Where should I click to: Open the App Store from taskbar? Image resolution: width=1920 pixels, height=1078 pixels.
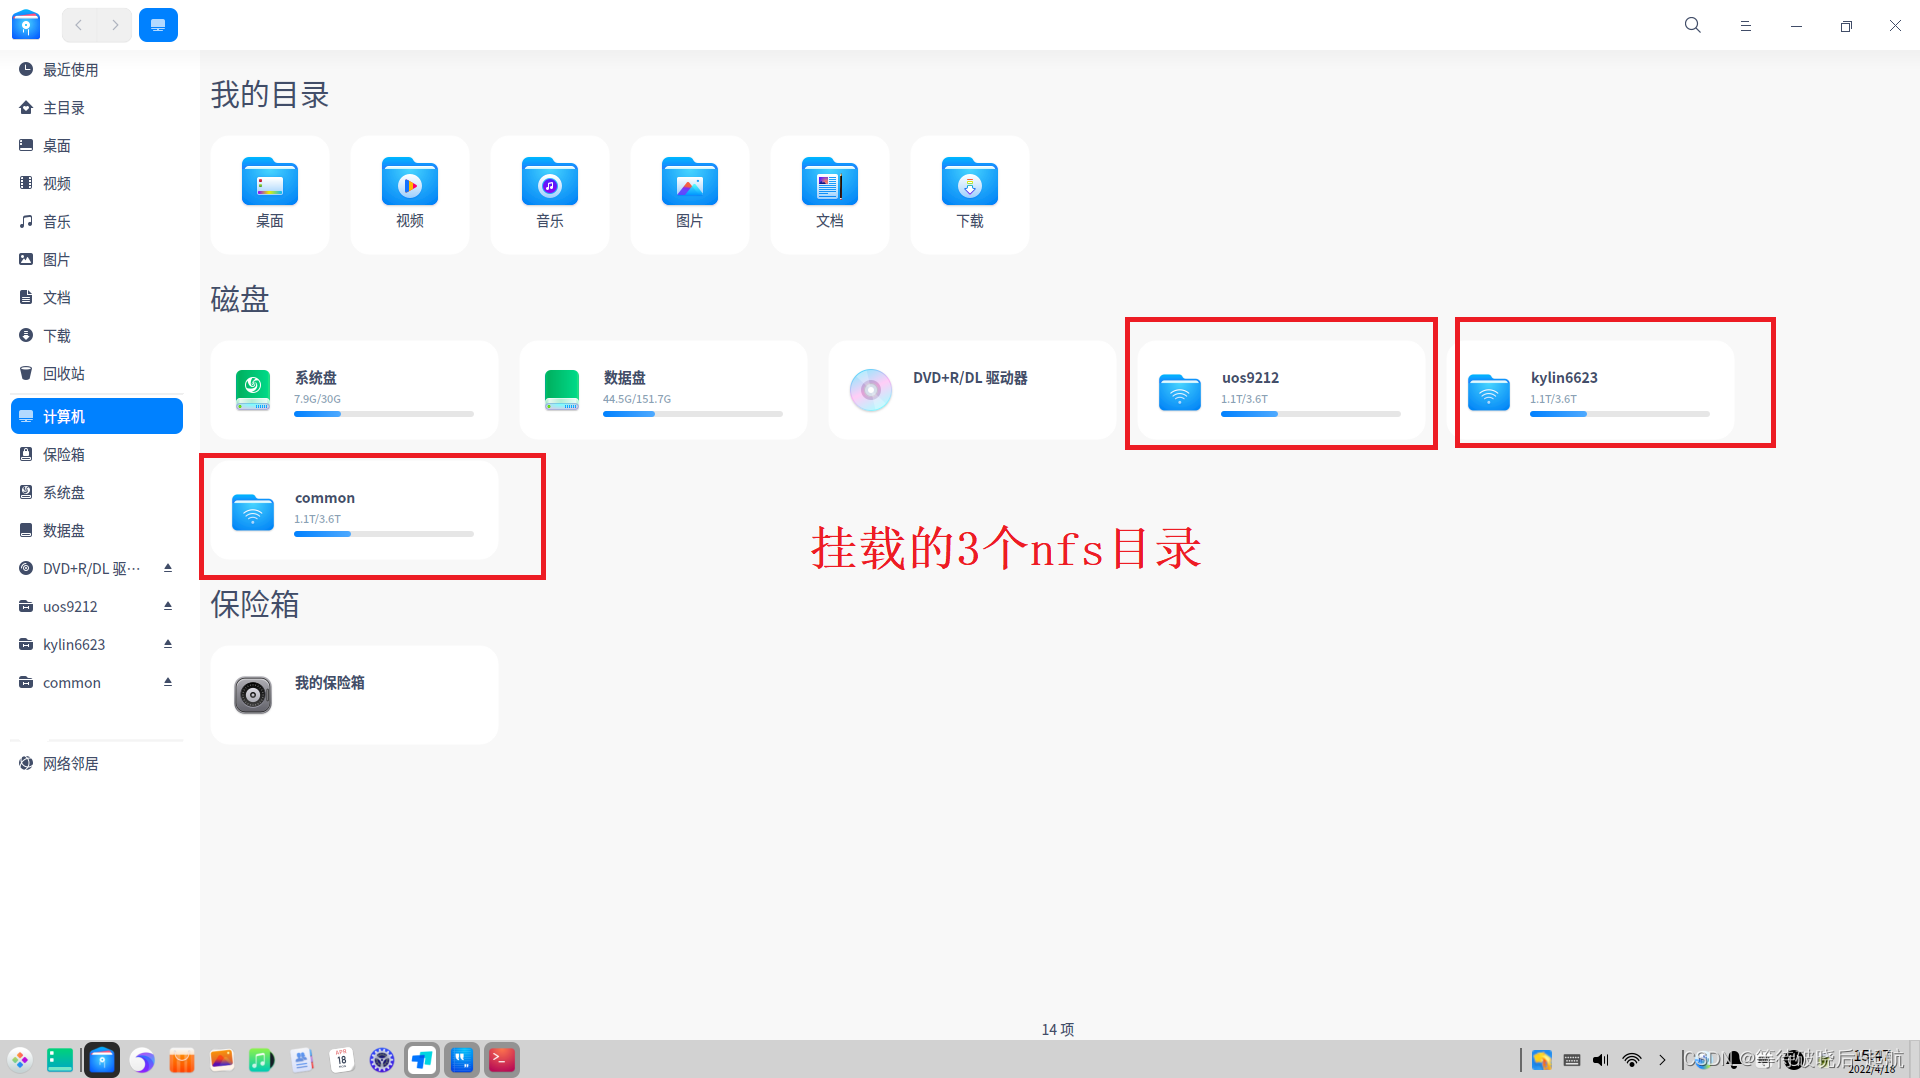point(181,1059)
